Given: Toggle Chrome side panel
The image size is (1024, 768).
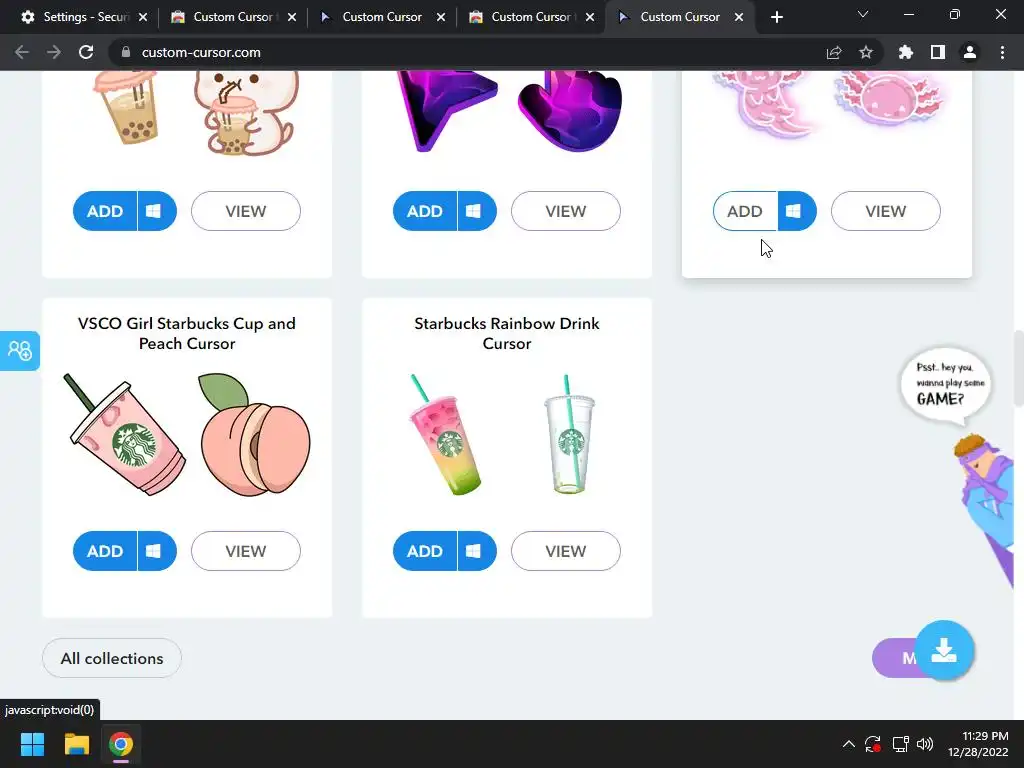Looking at the screenshot, I should [x=938, y=52].
